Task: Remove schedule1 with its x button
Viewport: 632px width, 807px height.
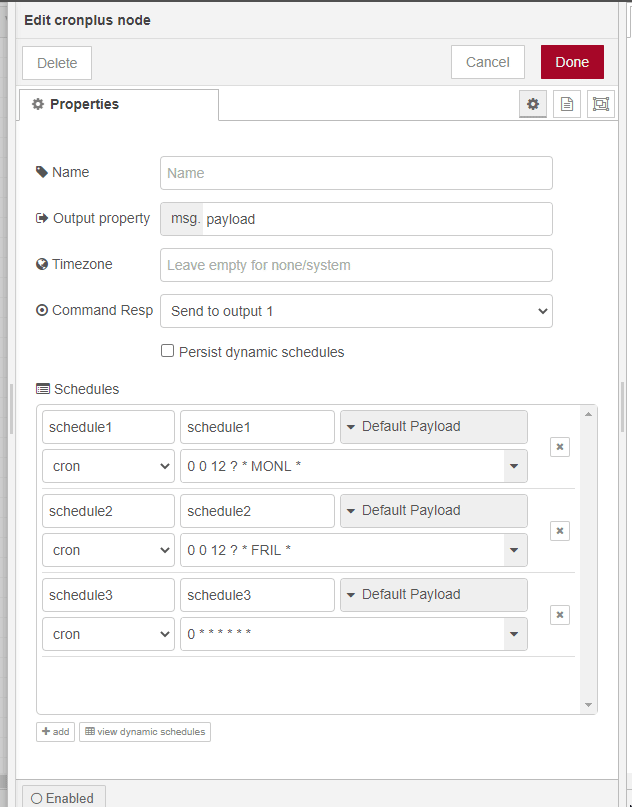Action: (x=559, y=447)
